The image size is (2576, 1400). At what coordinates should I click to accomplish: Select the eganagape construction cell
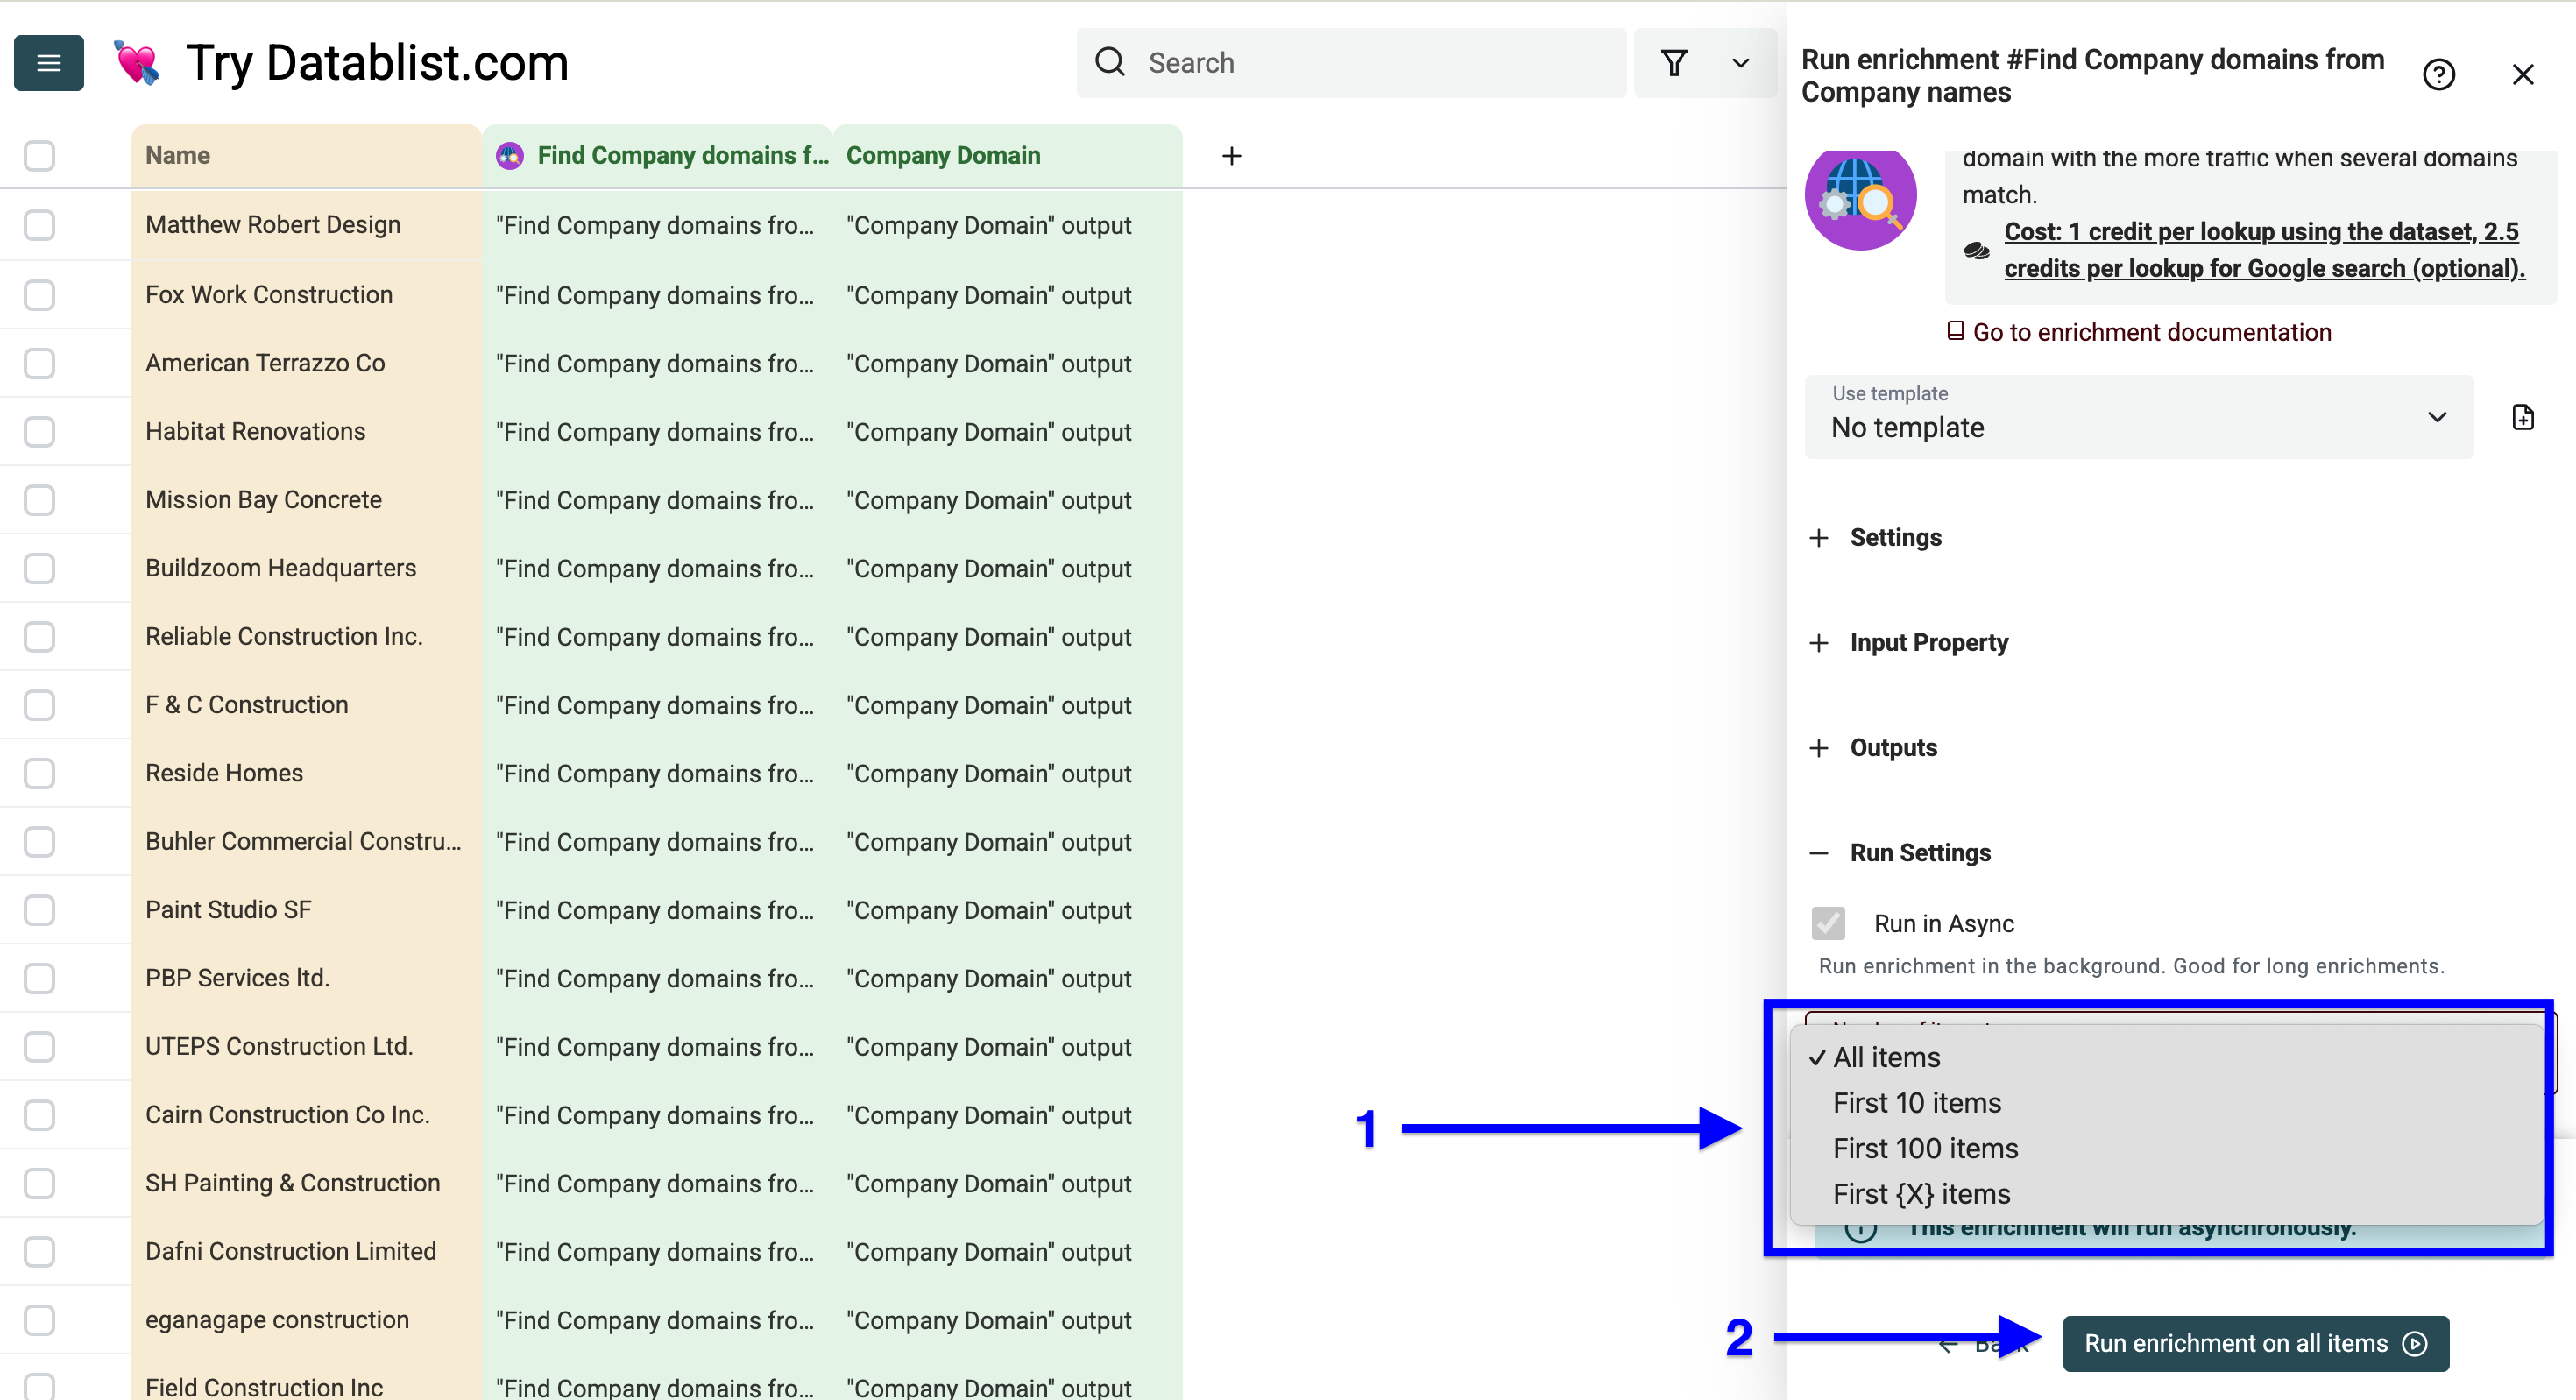pyautogui.click(x=306, y=1320)
